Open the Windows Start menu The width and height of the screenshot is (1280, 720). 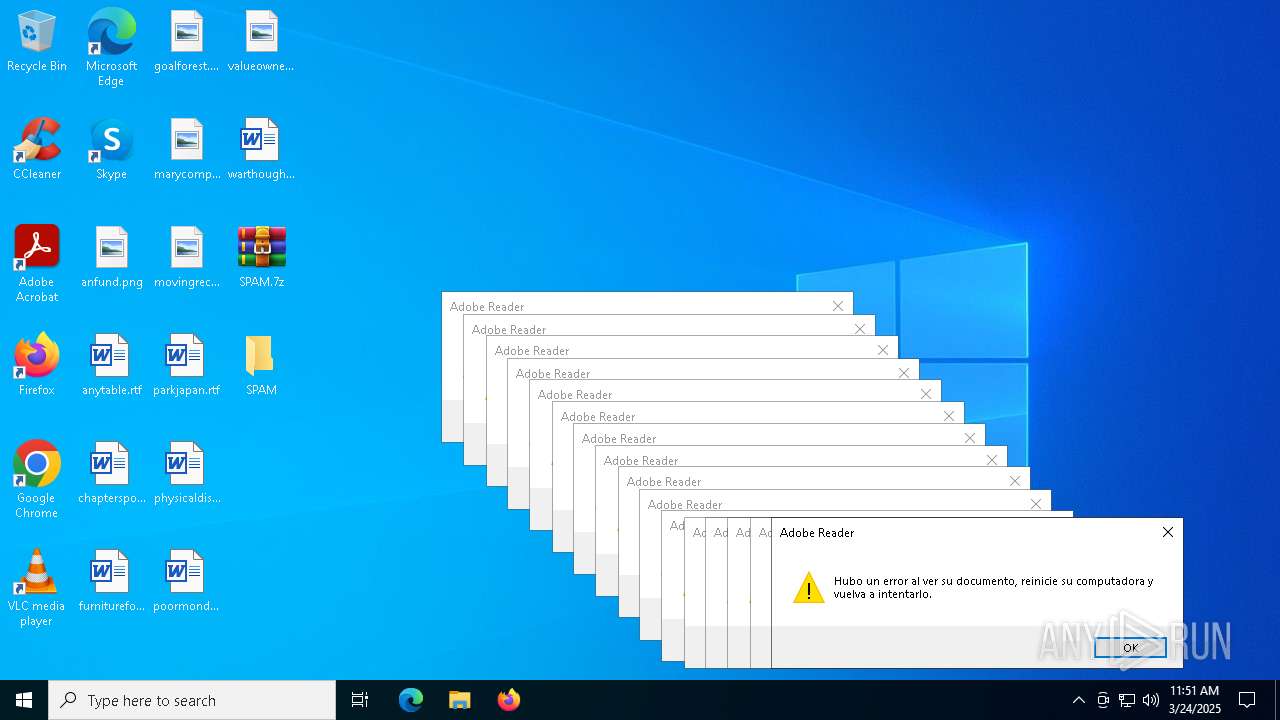tap(24, 700)
